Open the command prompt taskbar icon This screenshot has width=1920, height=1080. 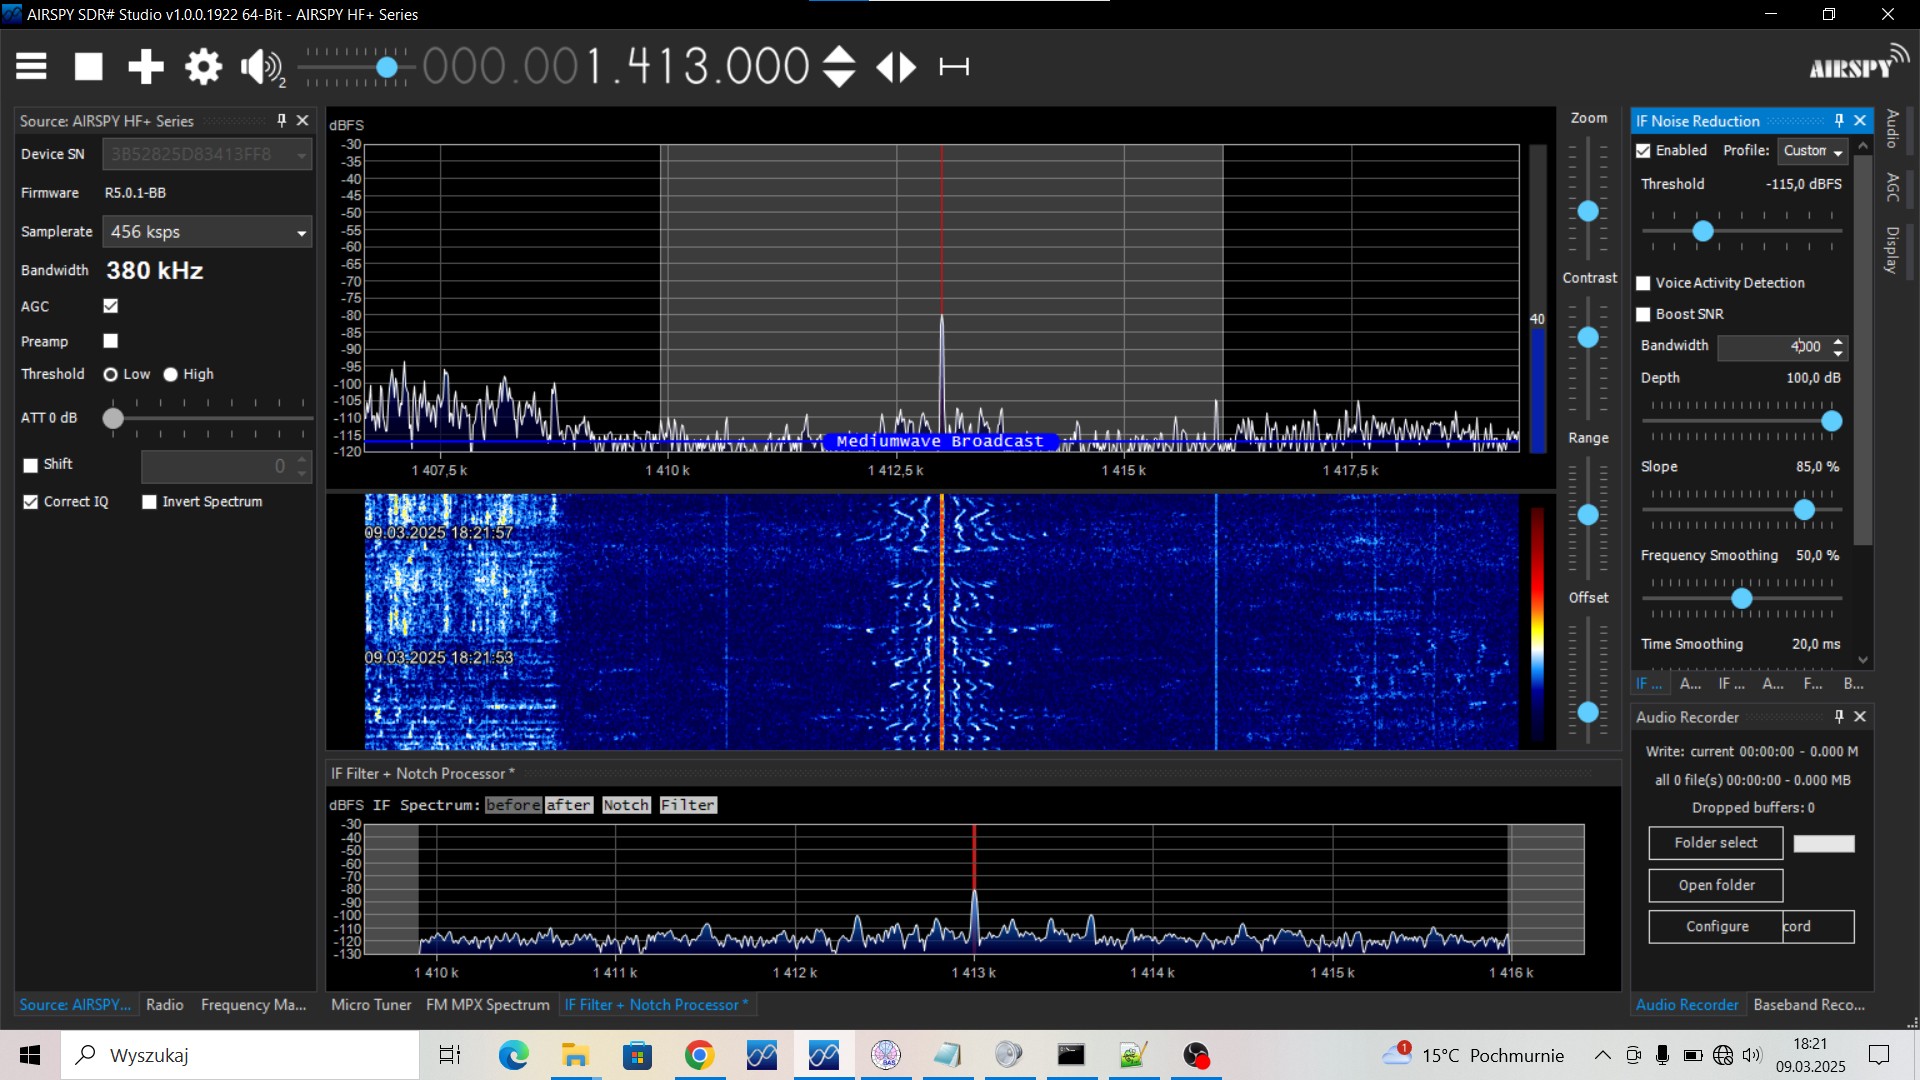click(x=1071, y=1055)
